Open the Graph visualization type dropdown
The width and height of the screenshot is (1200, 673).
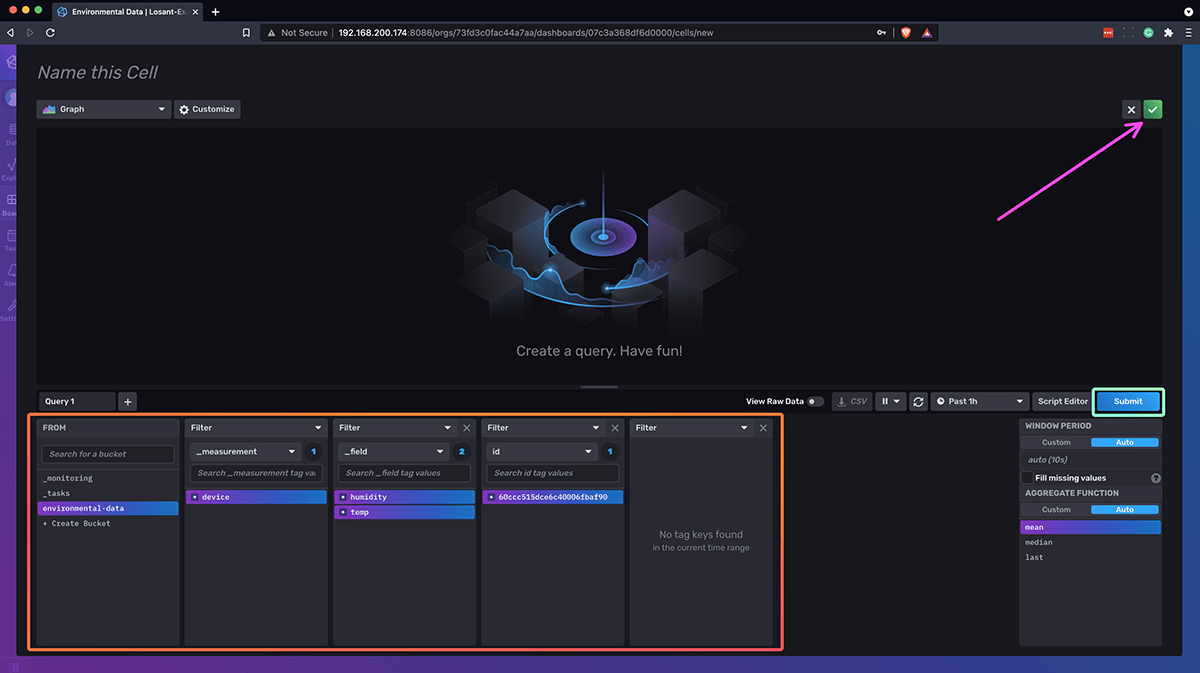(104, 109)
